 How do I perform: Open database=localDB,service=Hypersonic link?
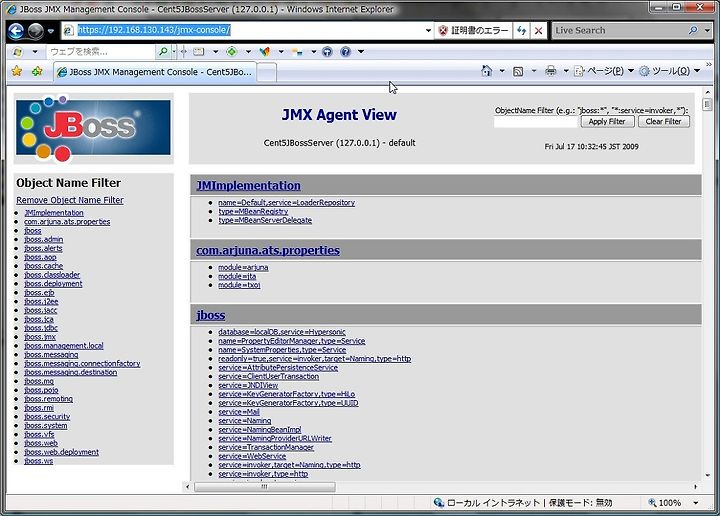pyautogui.click(x=281, y=332)
